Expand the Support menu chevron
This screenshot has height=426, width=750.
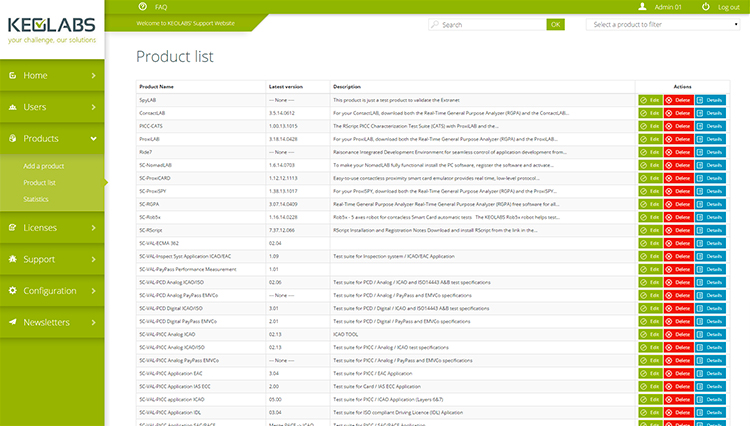coord(93,259)
